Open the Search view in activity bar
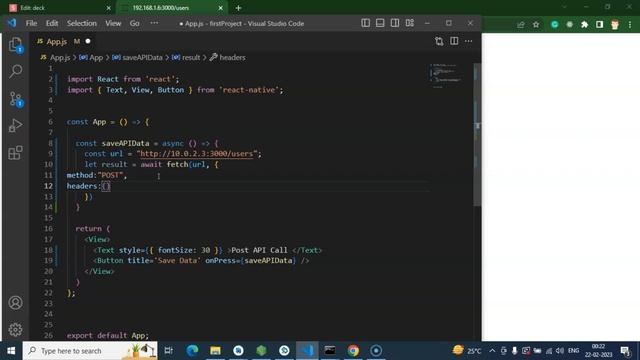The width and height of the screenshot is (640, 360). pyautogui.click(x=16, y=71)
